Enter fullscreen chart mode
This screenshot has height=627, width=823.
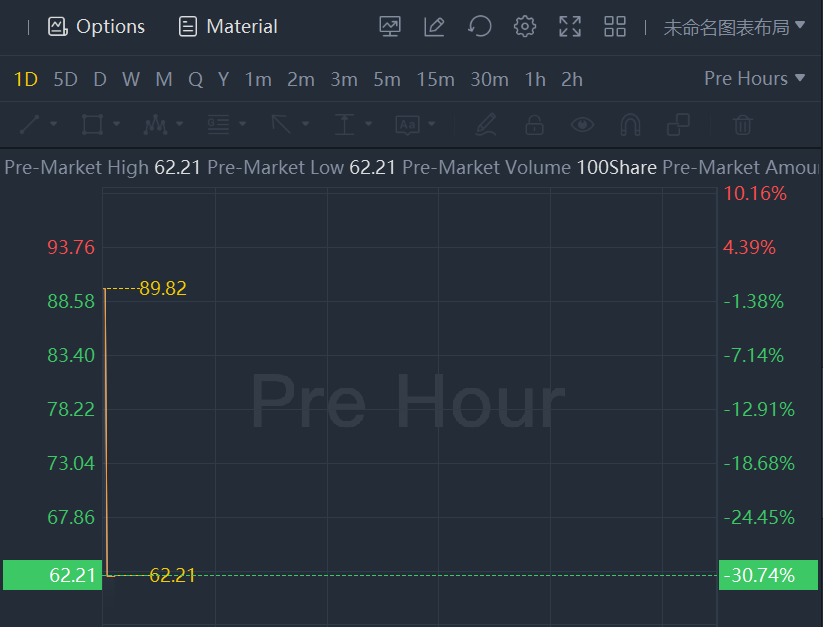(x=570, y=27)
